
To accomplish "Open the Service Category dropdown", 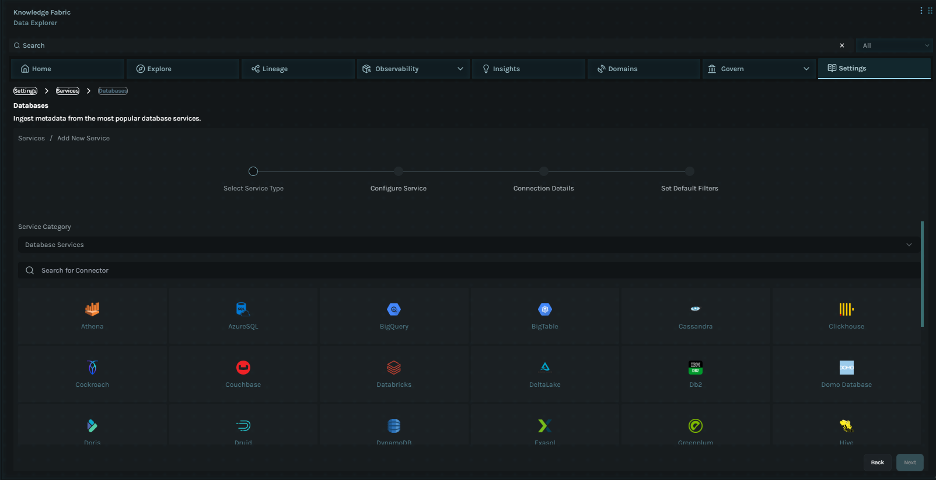I will pos(468,245).
